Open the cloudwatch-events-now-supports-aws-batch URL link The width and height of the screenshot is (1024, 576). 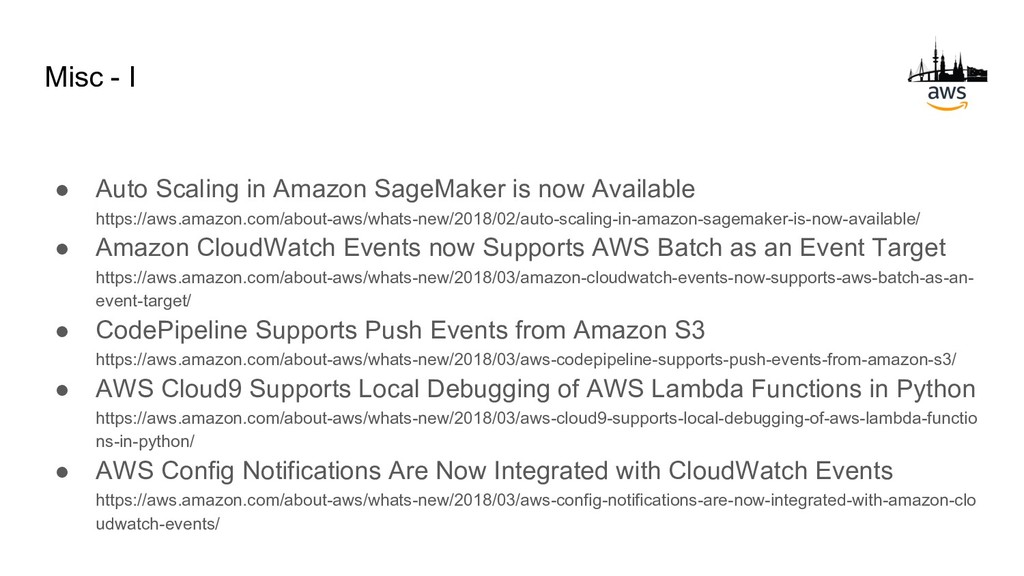534,289
